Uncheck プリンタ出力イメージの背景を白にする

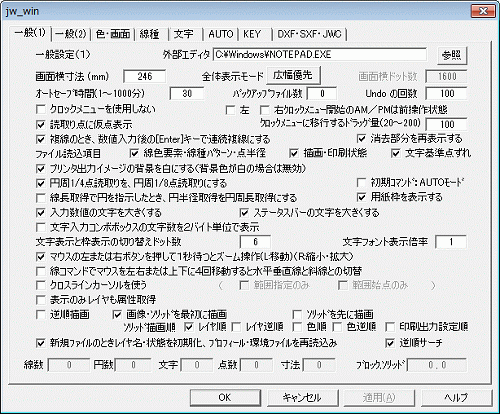[x=41, y=168]
